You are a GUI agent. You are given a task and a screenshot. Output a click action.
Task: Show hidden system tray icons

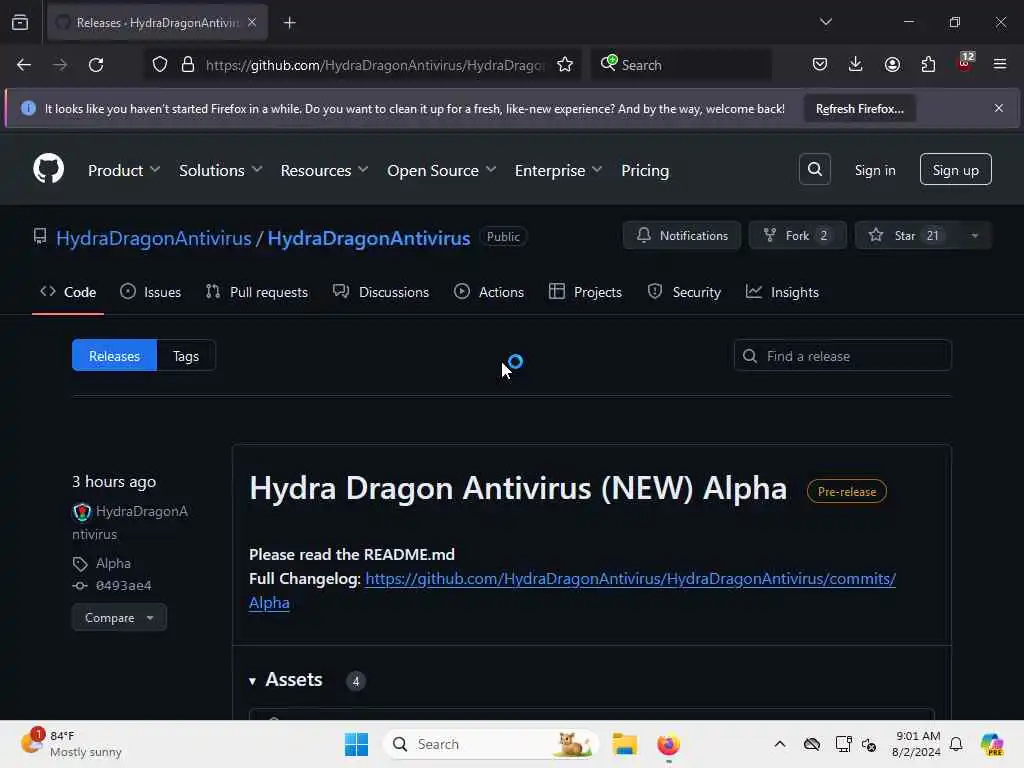click(780, 744)
